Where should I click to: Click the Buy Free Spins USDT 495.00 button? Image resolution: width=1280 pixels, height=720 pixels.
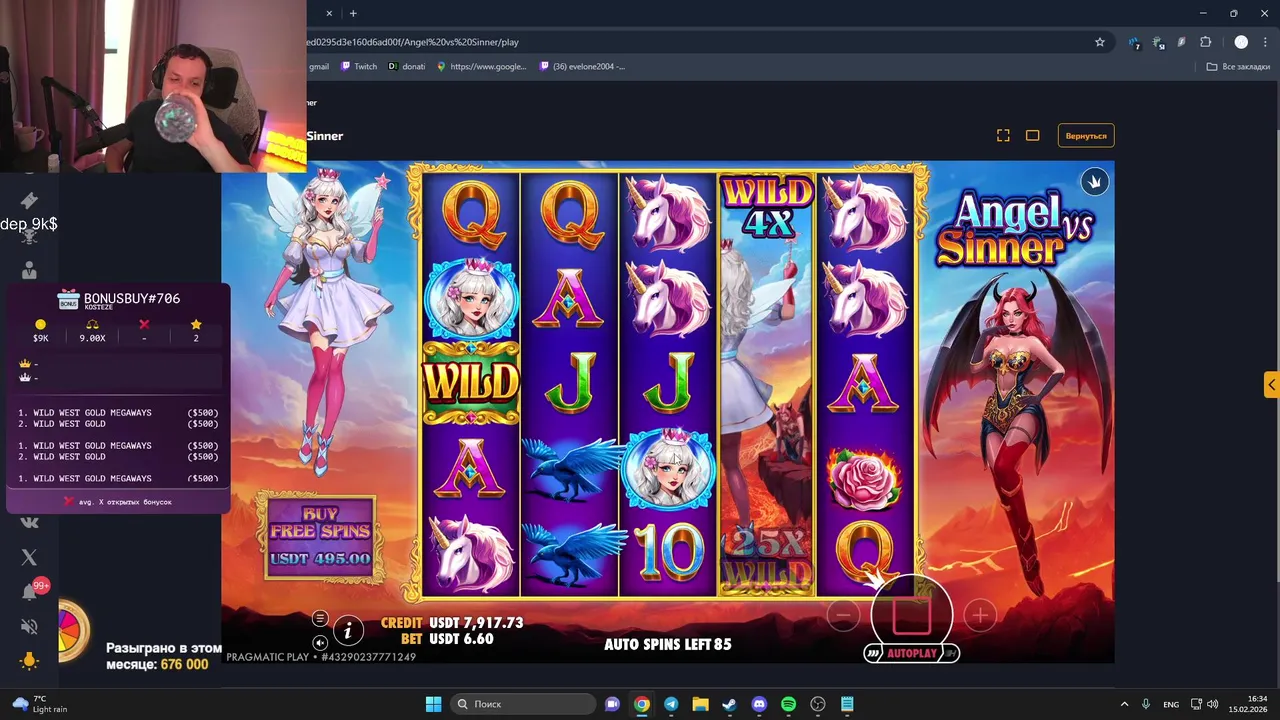click(x=320, y=537)
